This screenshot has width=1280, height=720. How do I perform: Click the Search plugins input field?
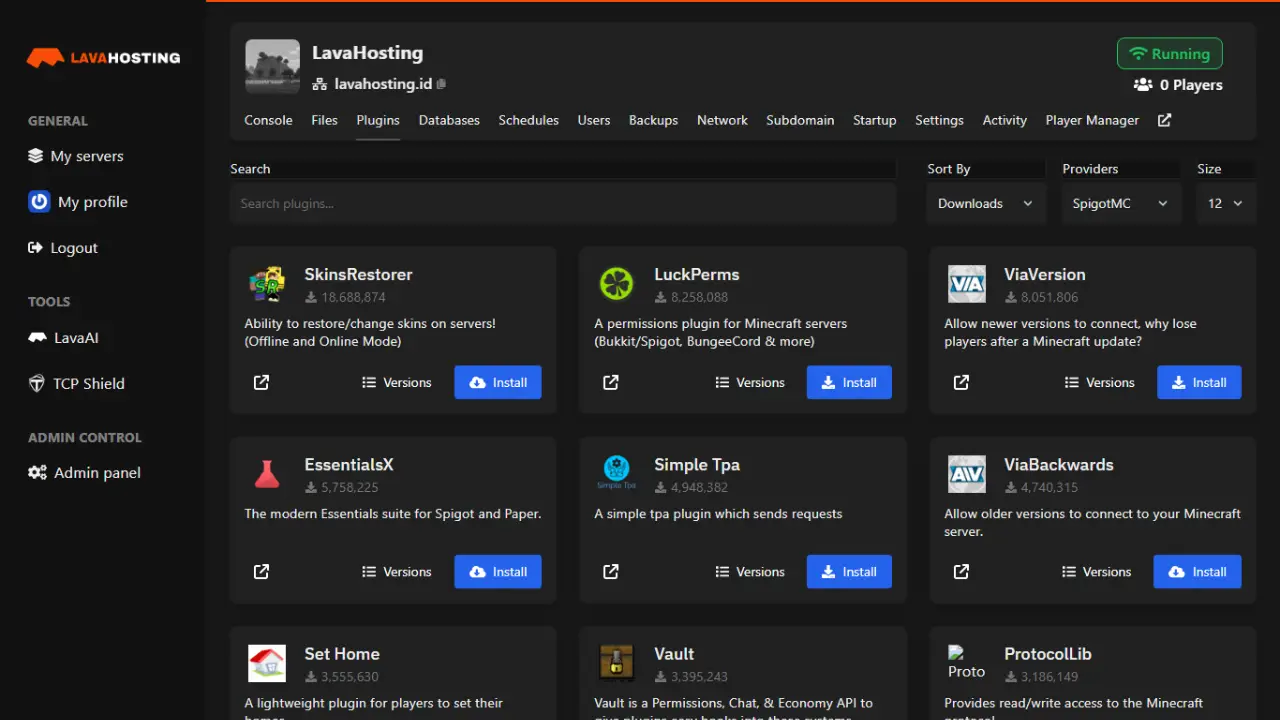point(563,203)
